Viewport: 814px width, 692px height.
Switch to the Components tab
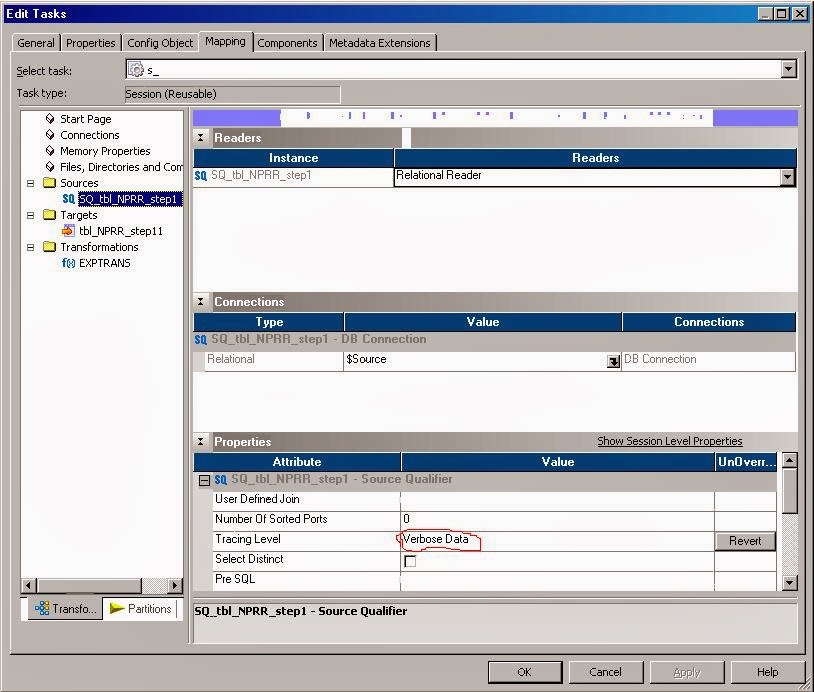click(287, 42)
